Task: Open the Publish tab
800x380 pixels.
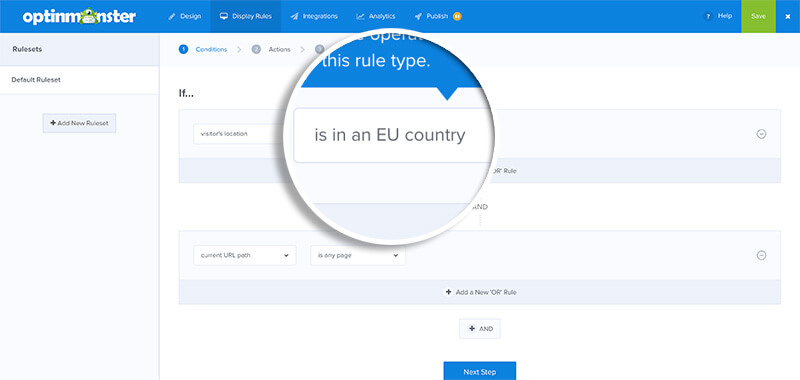Action: [438, 16]
